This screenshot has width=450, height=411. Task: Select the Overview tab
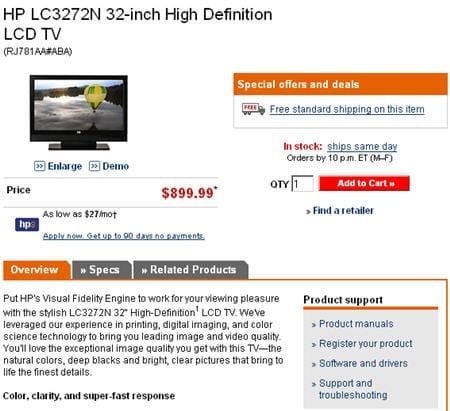coord(37,270)
